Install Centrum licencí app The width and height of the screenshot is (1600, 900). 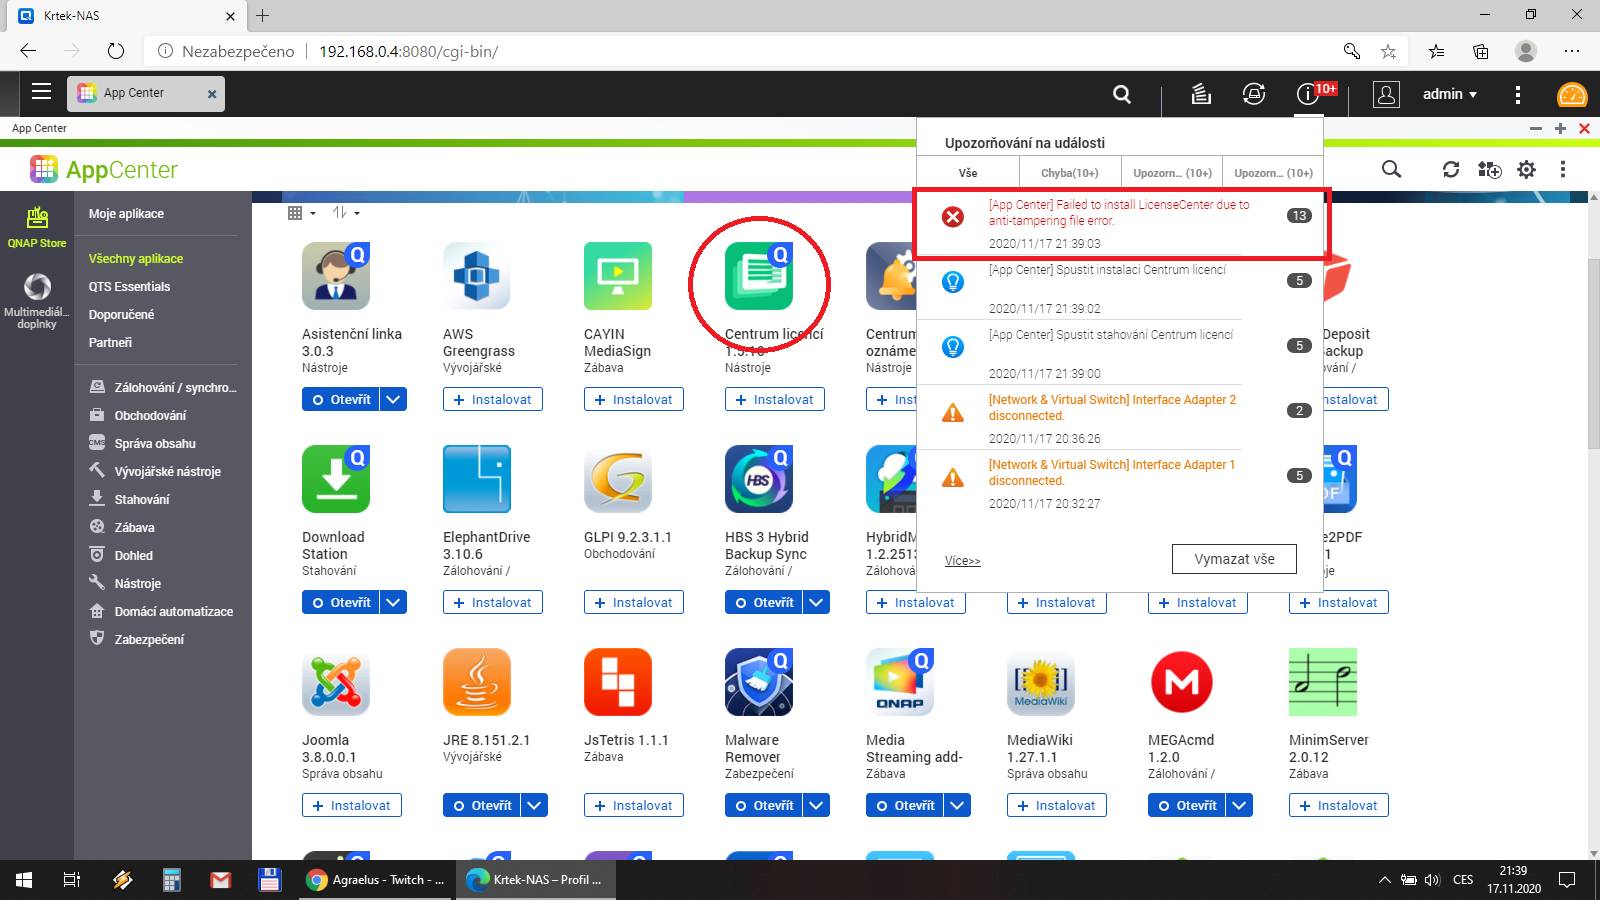(x=775, y=399)
